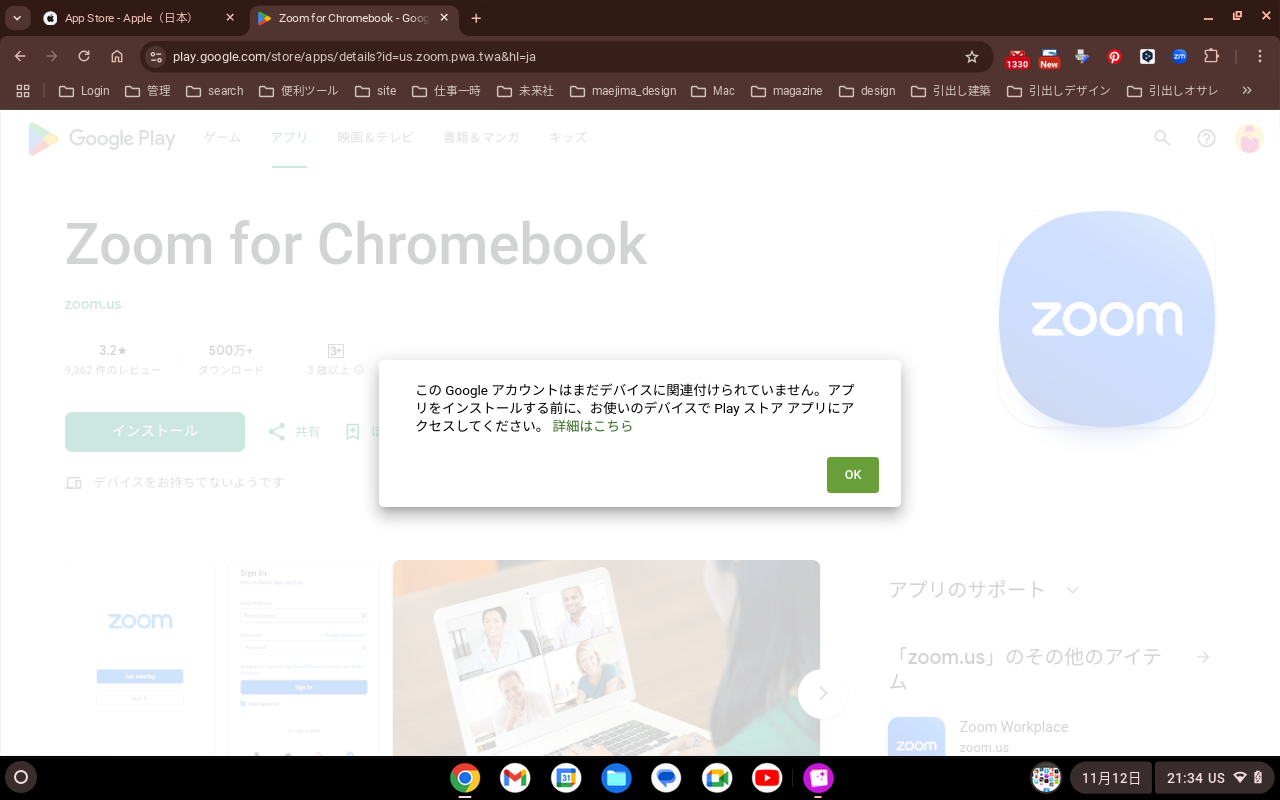Open the Files app in shelf
Screen dimensions: 1280x800
click(x=616, y=778)
